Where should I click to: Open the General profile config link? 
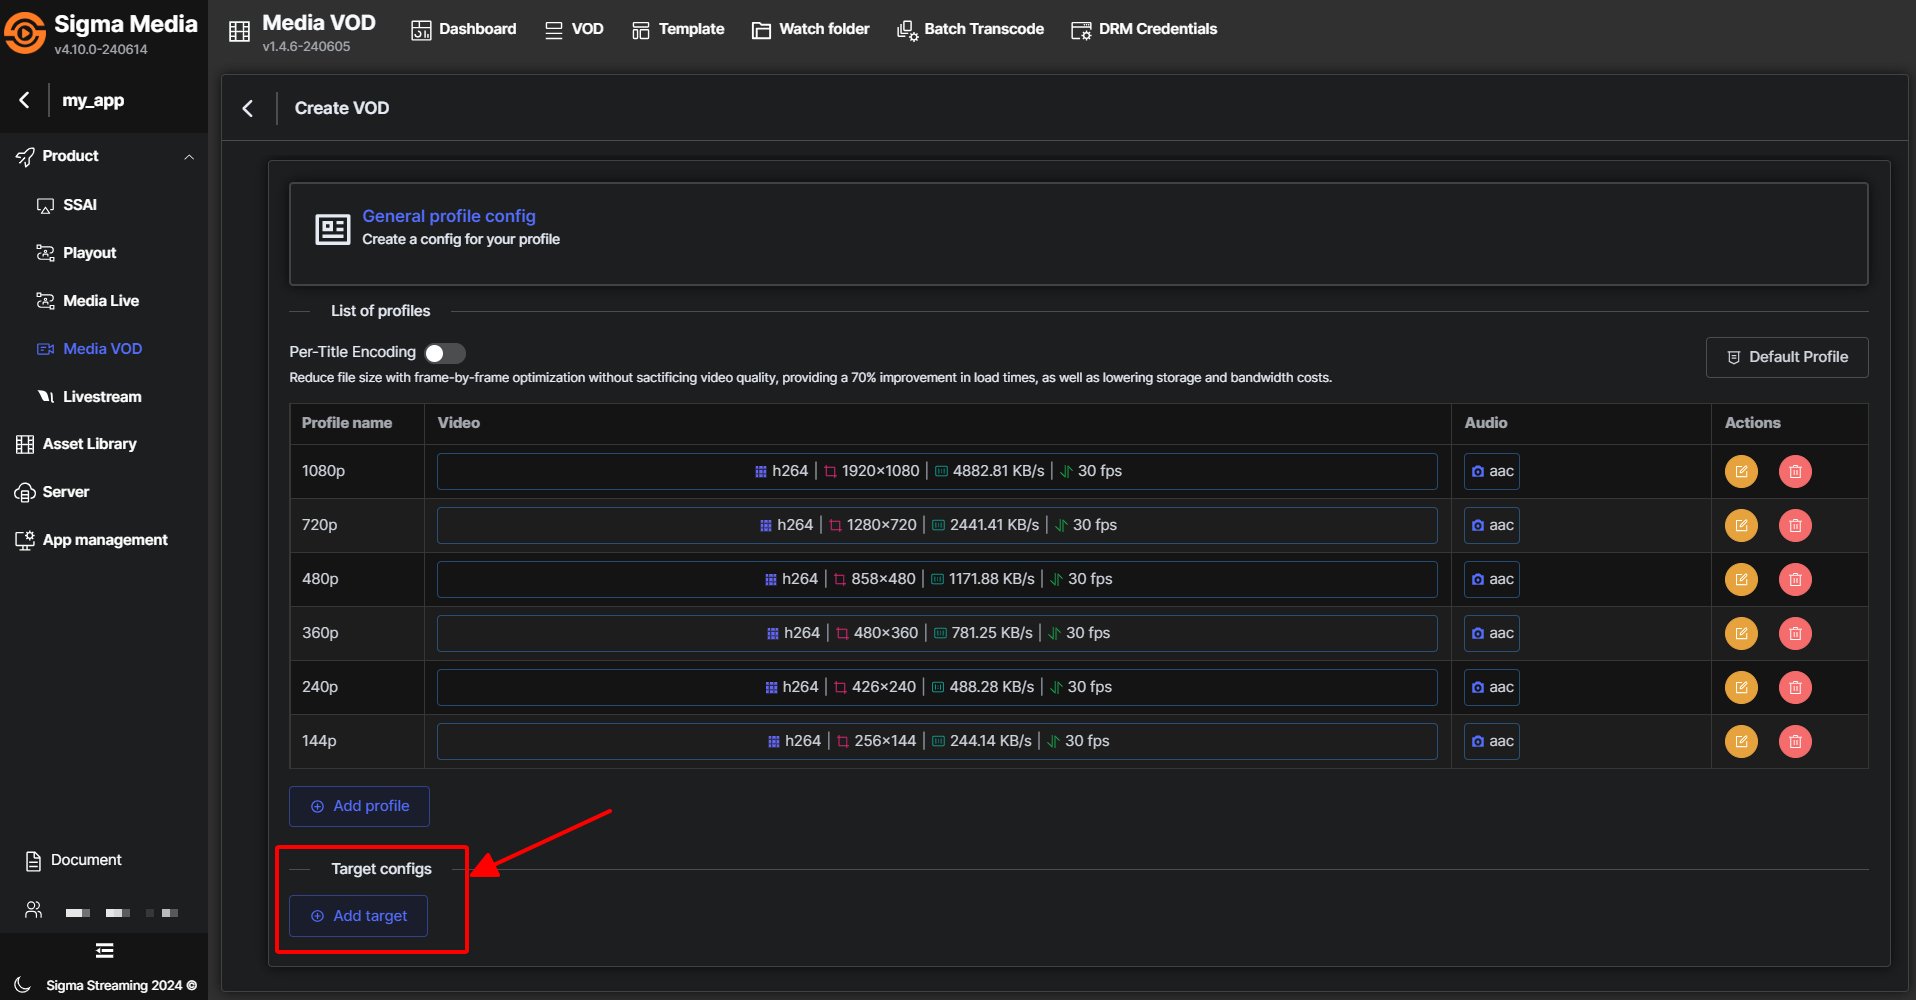coord(449,216)
